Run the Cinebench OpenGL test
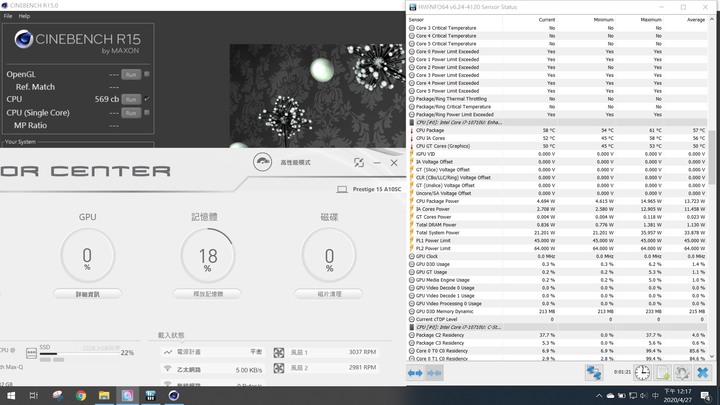The height and width of the screenshot is (405, 720). coord(131,74)
